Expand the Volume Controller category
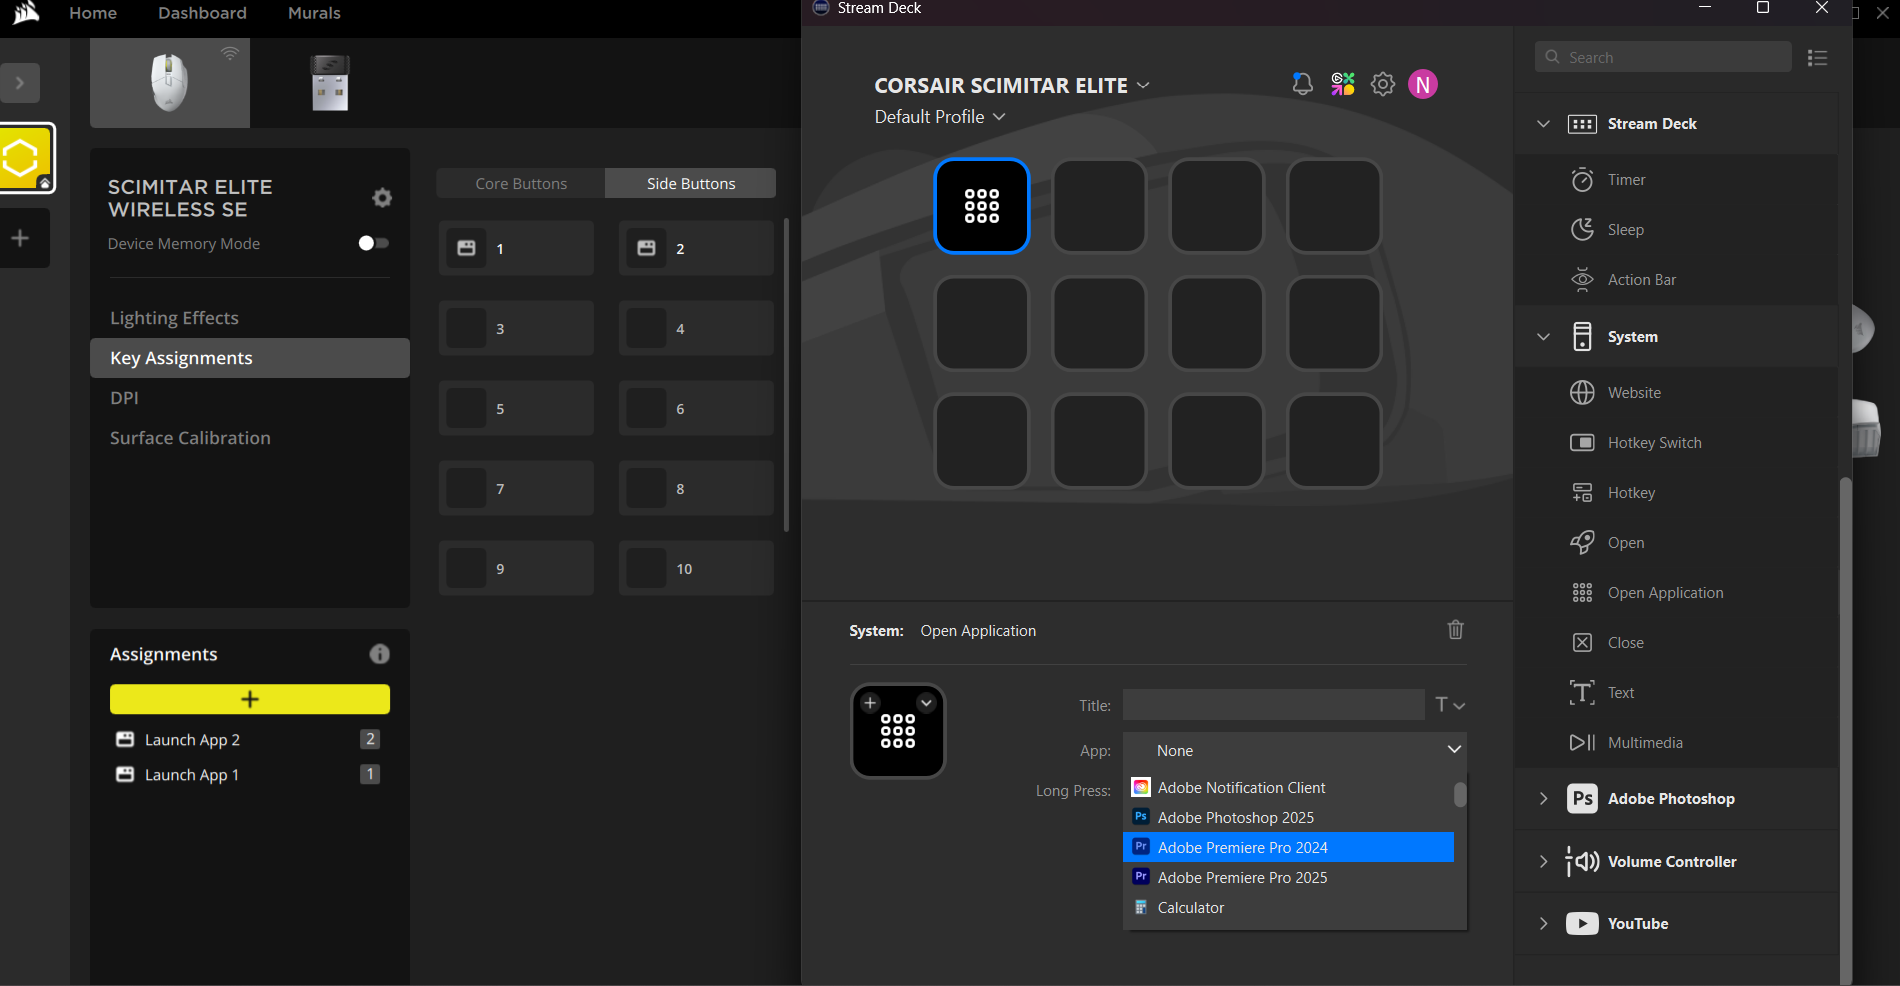This screenshot has width=1900, height=986. 1543,861
